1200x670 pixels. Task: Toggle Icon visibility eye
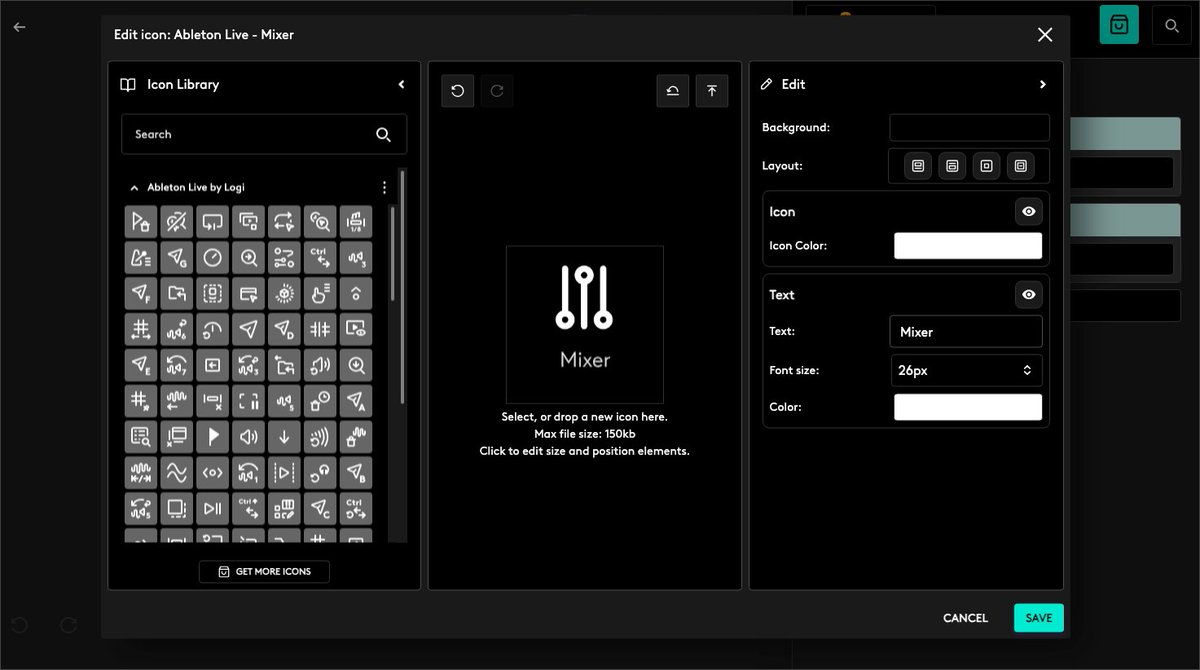[1028, 212]
